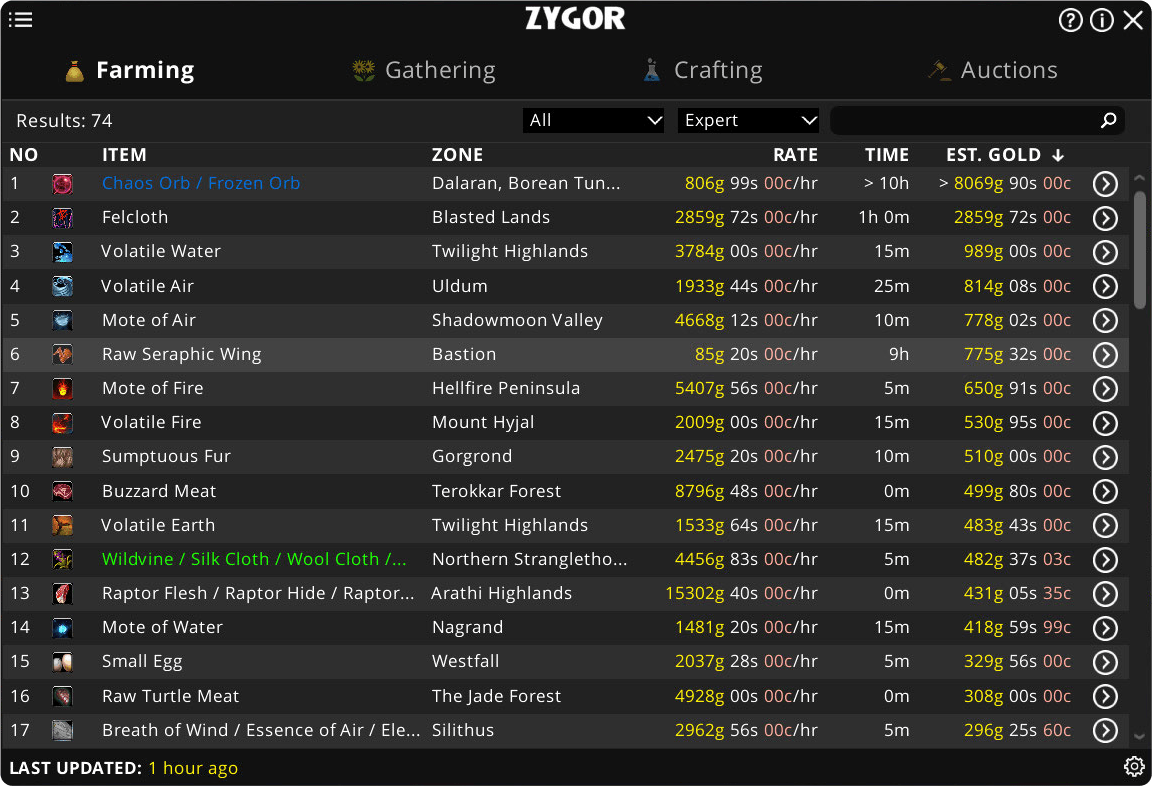Click the Volatile Earth item icon
The image size is (1152, 786).
[62, 525]
